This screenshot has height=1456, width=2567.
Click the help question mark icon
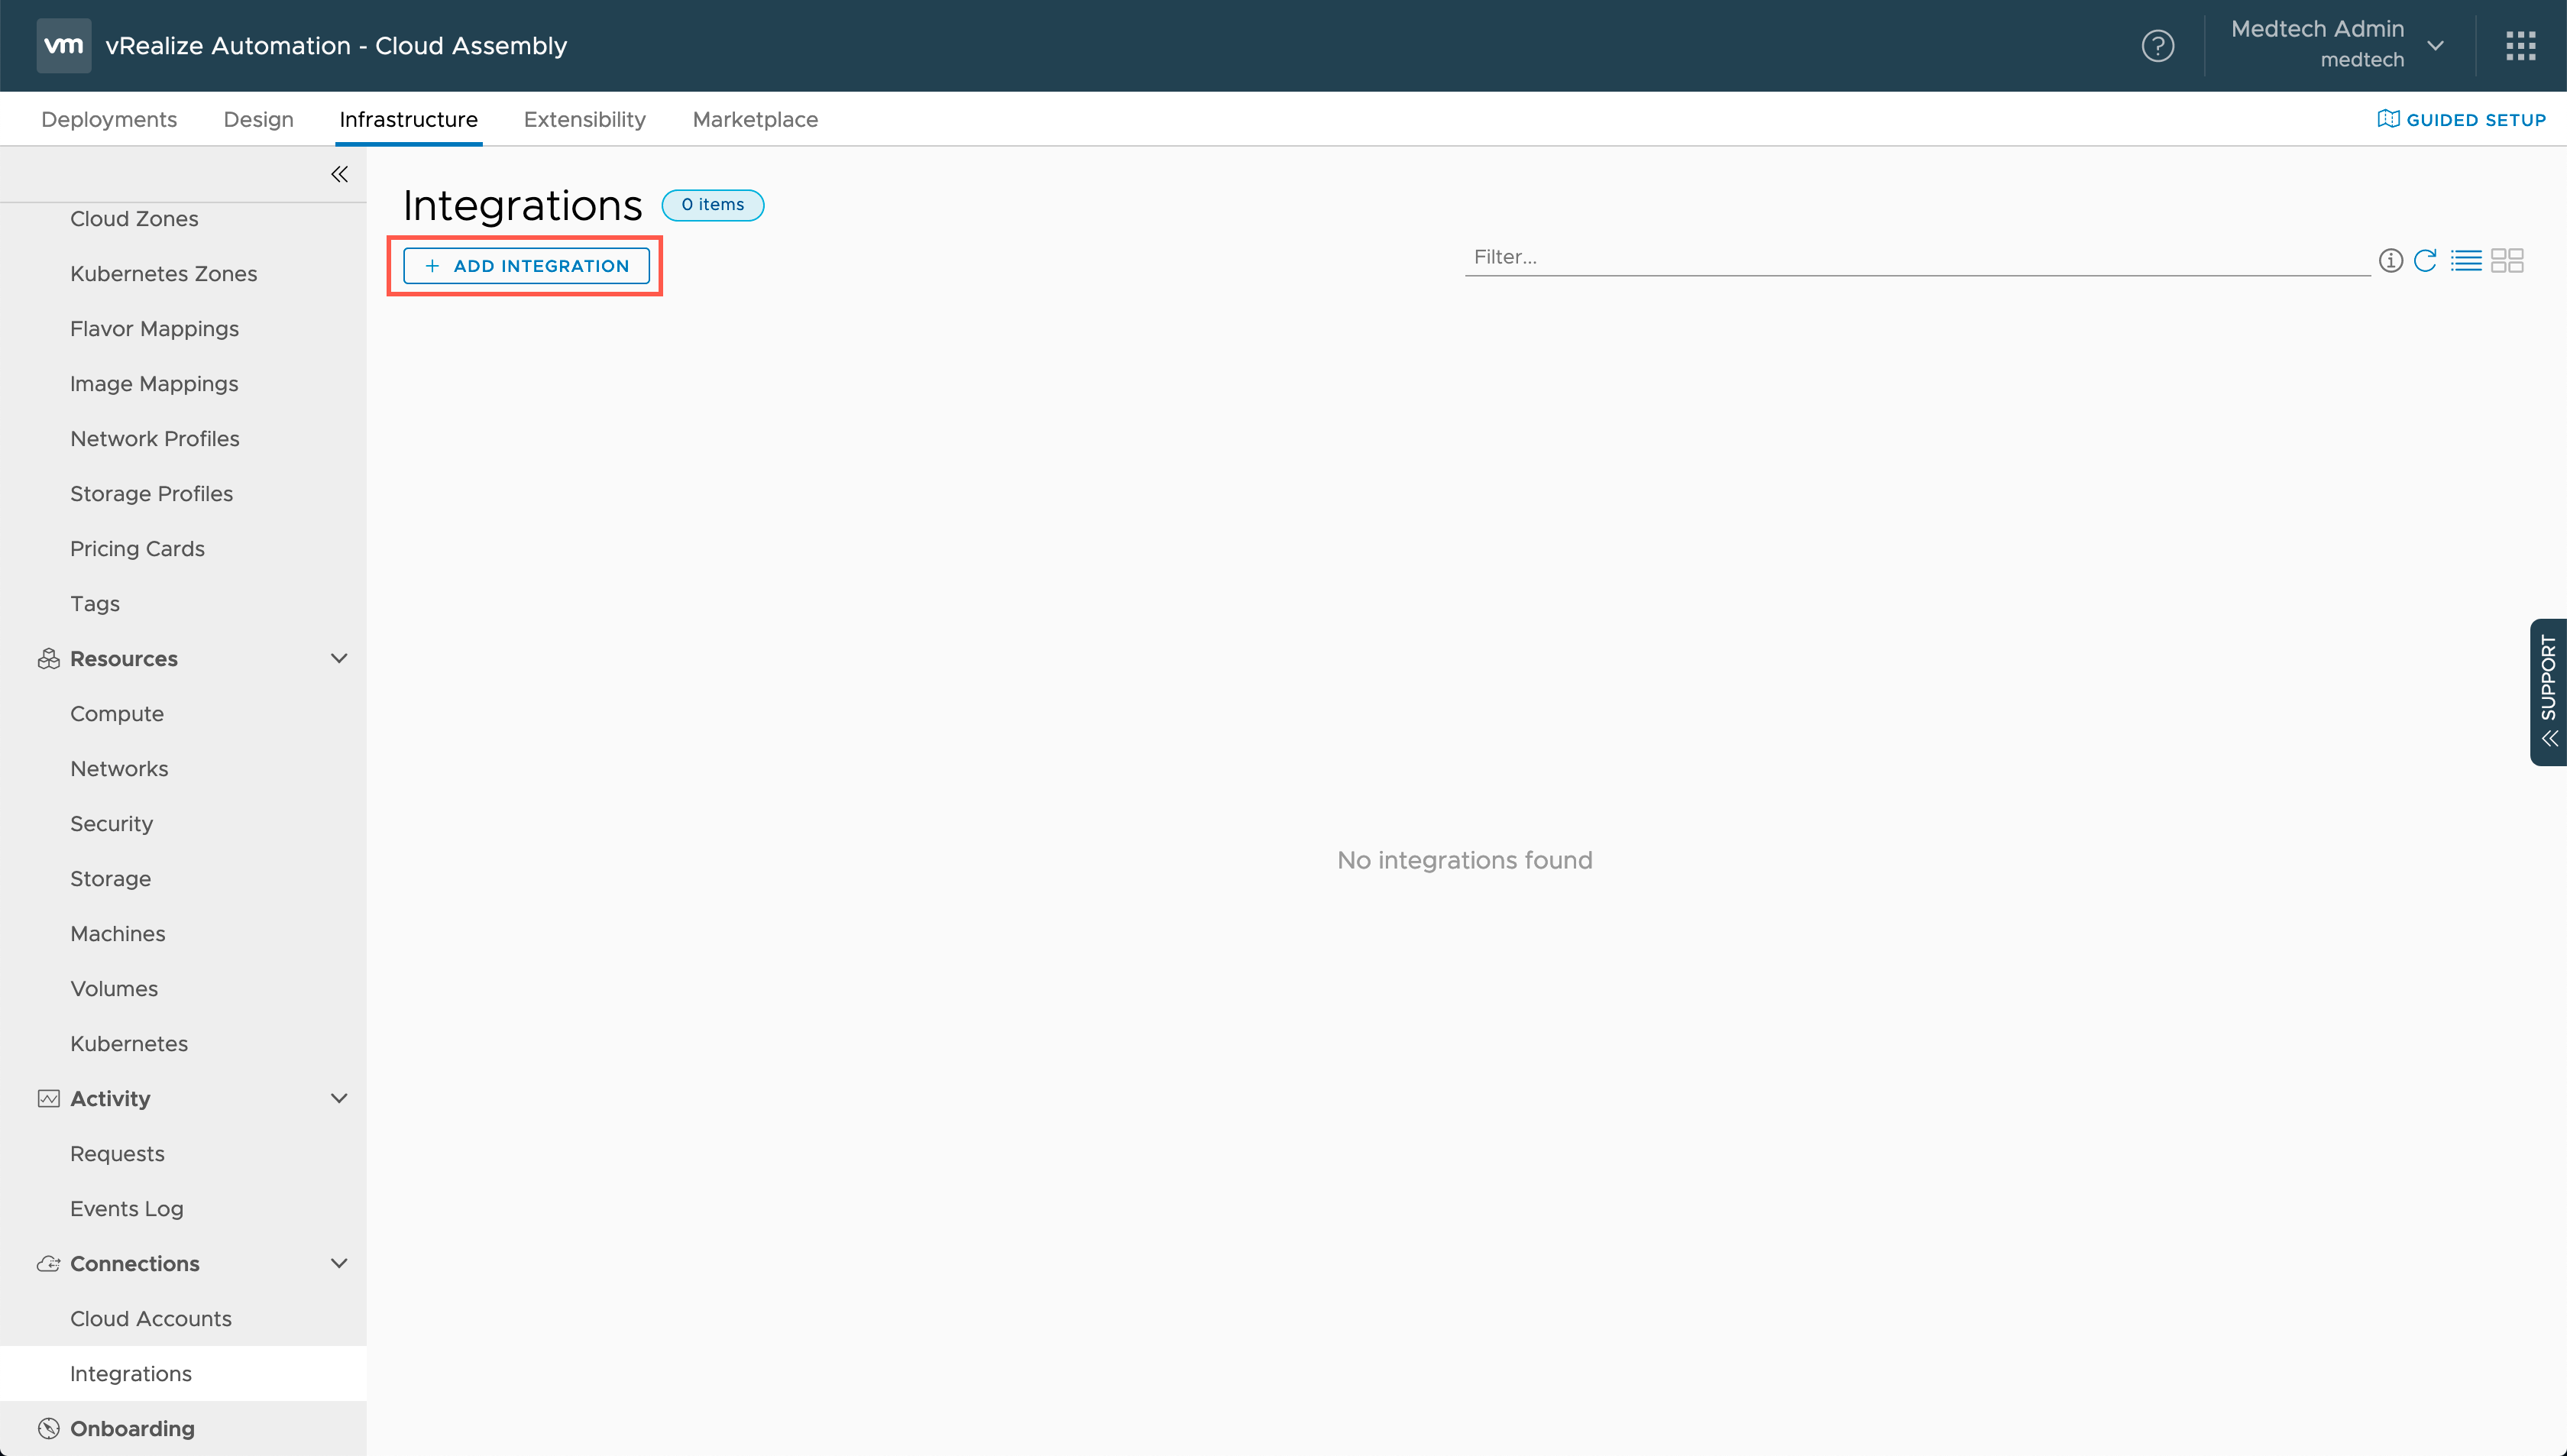pos(2157,46)
